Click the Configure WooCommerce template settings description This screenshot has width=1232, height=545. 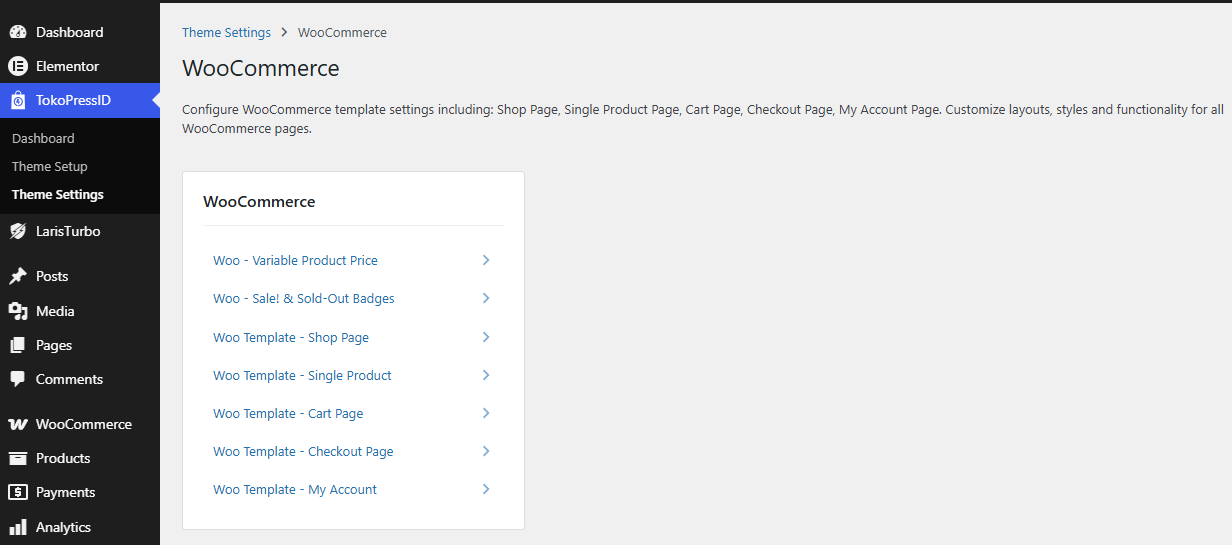coord(703,119)
